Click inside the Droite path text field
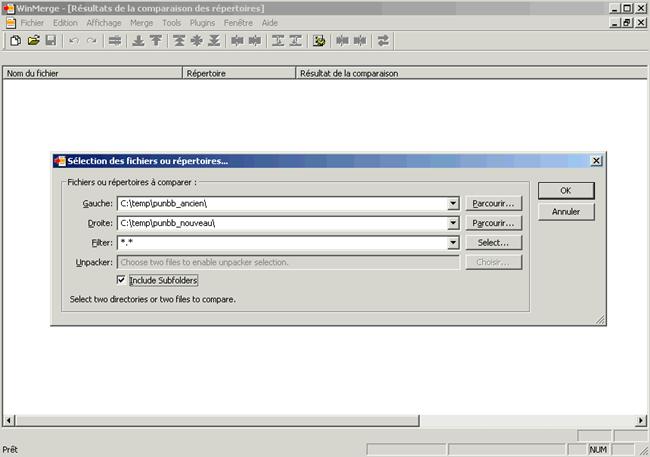The height and width of the screenshot is (457, 650). pyautogui.click(x=280, y=223)
